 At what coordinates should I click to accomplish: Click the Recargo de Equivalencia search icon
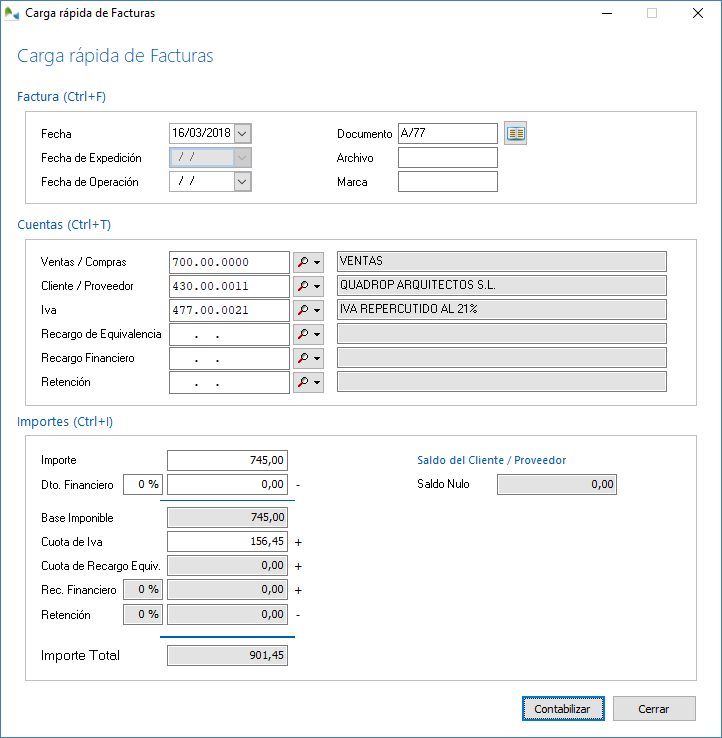click(x=303, y=334)
